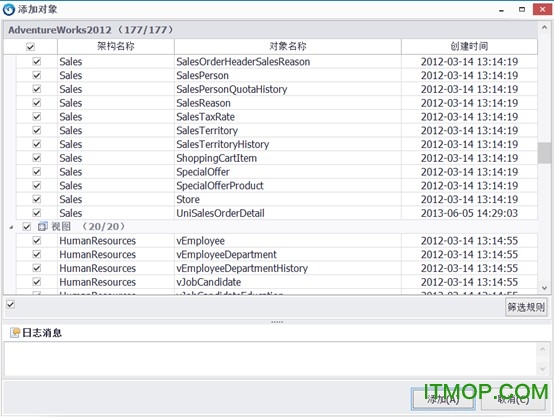Select the UniSalesOrderDetail object name
Screen dimensions: 554x417
pyautogui.click(x=220, y=213)
